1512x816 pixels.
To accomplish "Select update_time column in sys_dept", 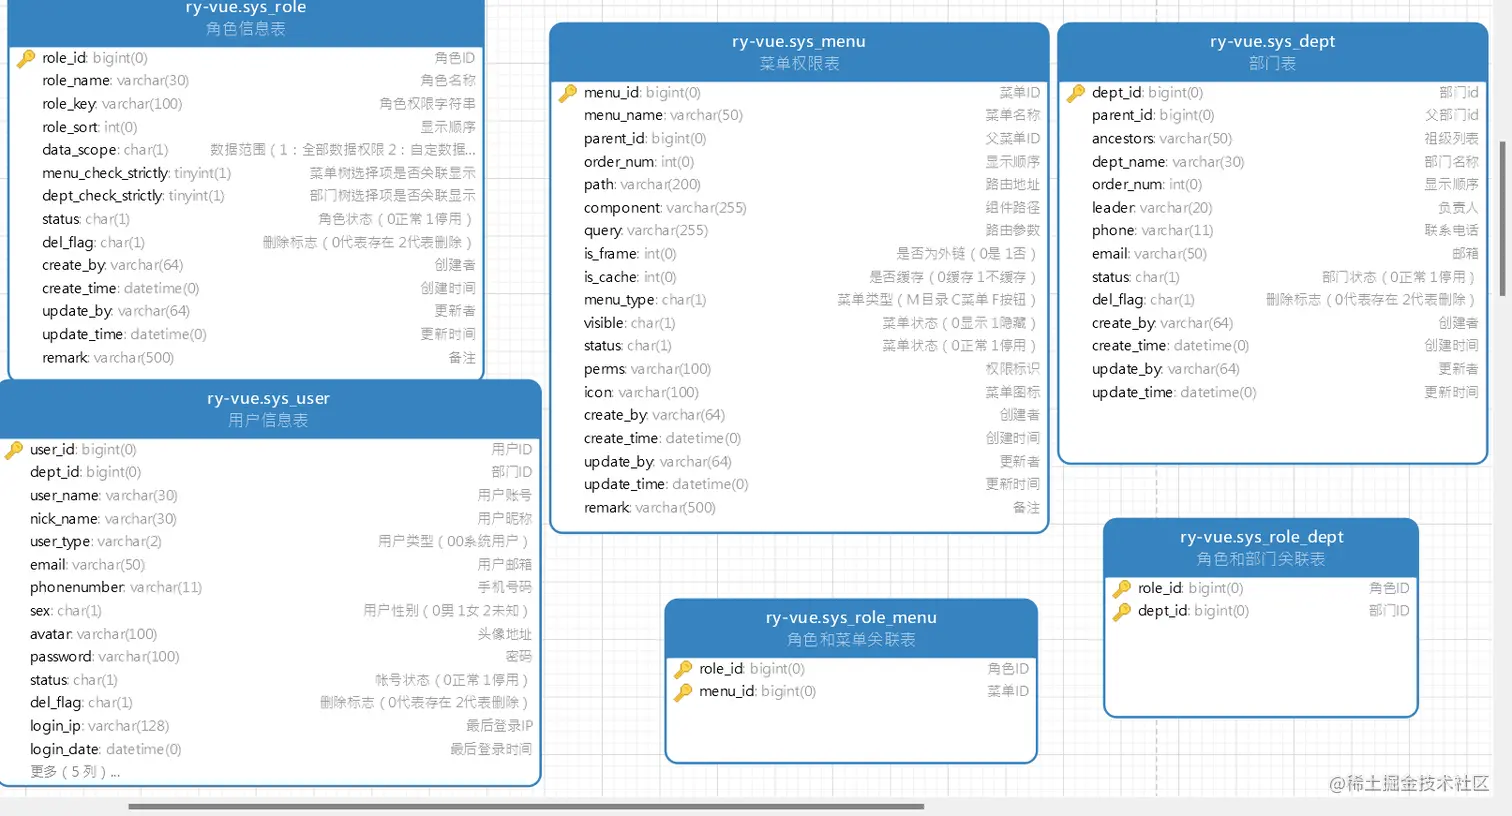I will click(x=1272, y=393).
